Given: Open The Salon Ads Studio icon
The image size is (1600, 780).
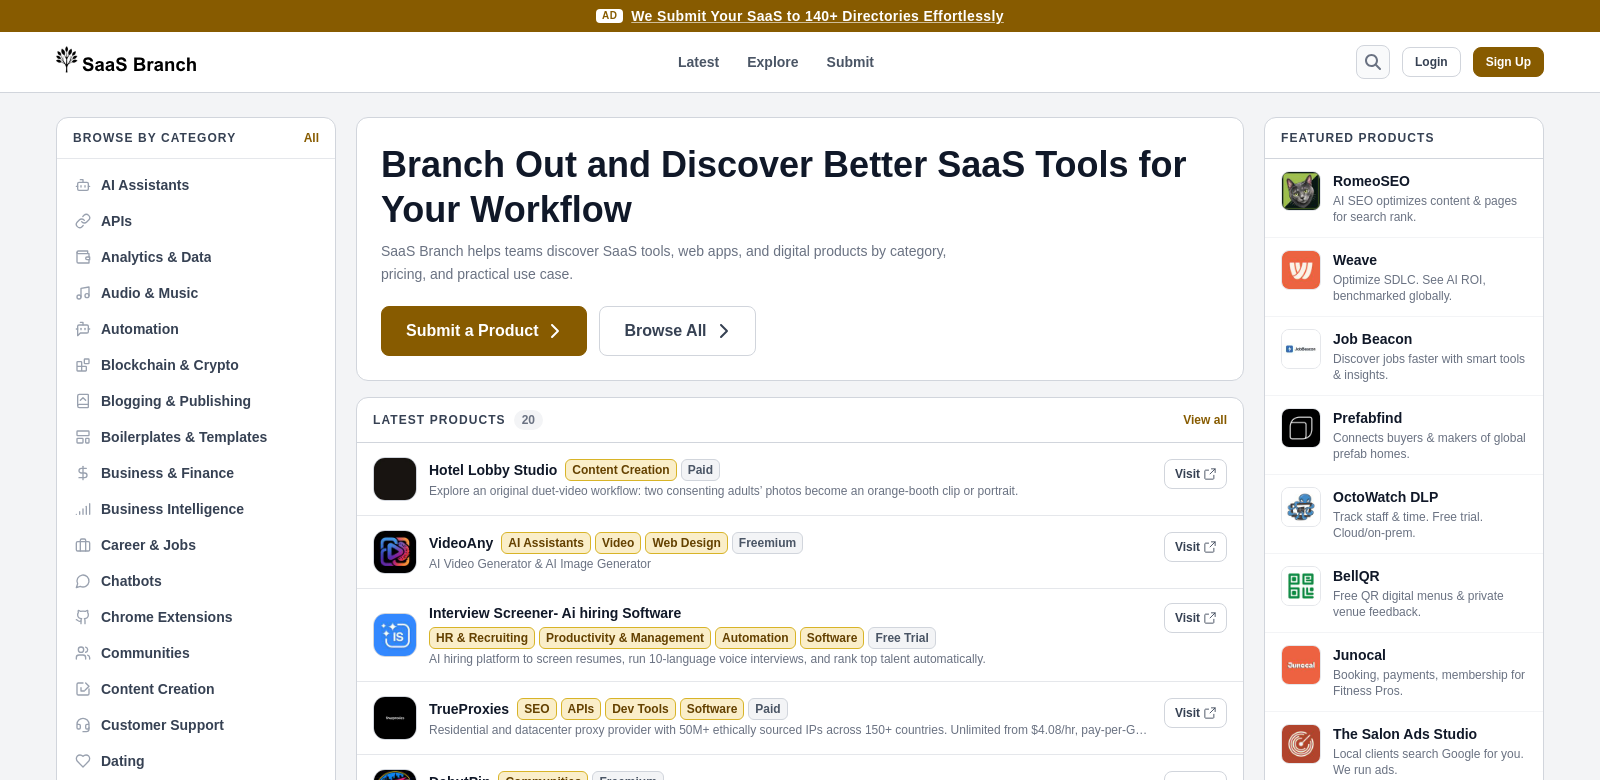Looking at the screenshot, I should tap(1301, 744).
